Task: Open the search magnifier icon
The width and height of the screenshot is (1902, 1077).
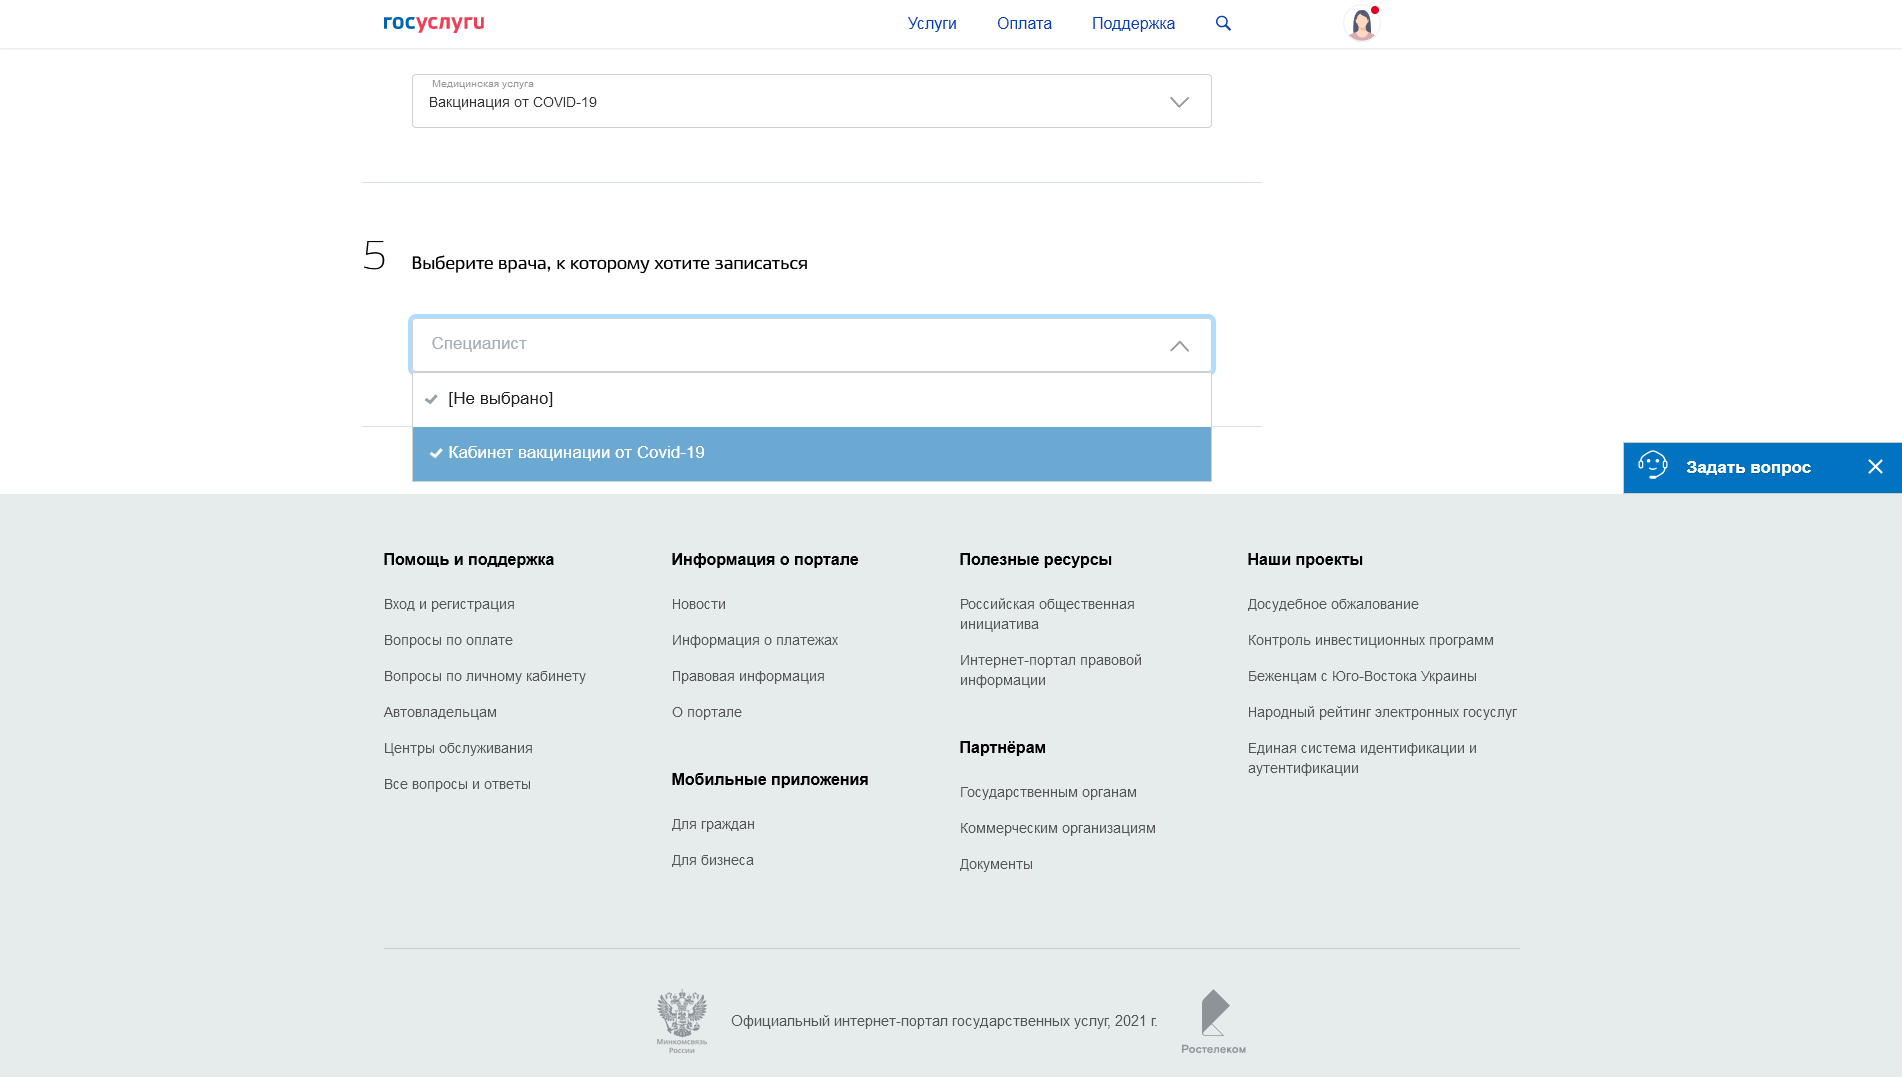Action: [1223, 23]
